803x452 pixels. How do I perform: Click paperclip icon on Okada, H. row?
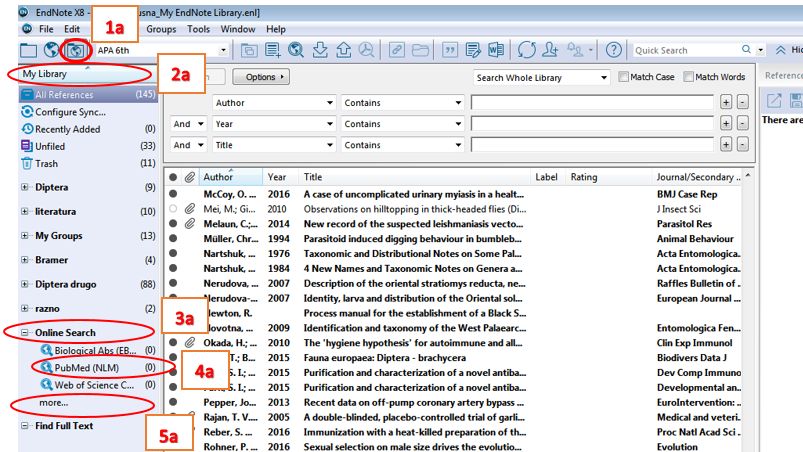coord(189,342)
